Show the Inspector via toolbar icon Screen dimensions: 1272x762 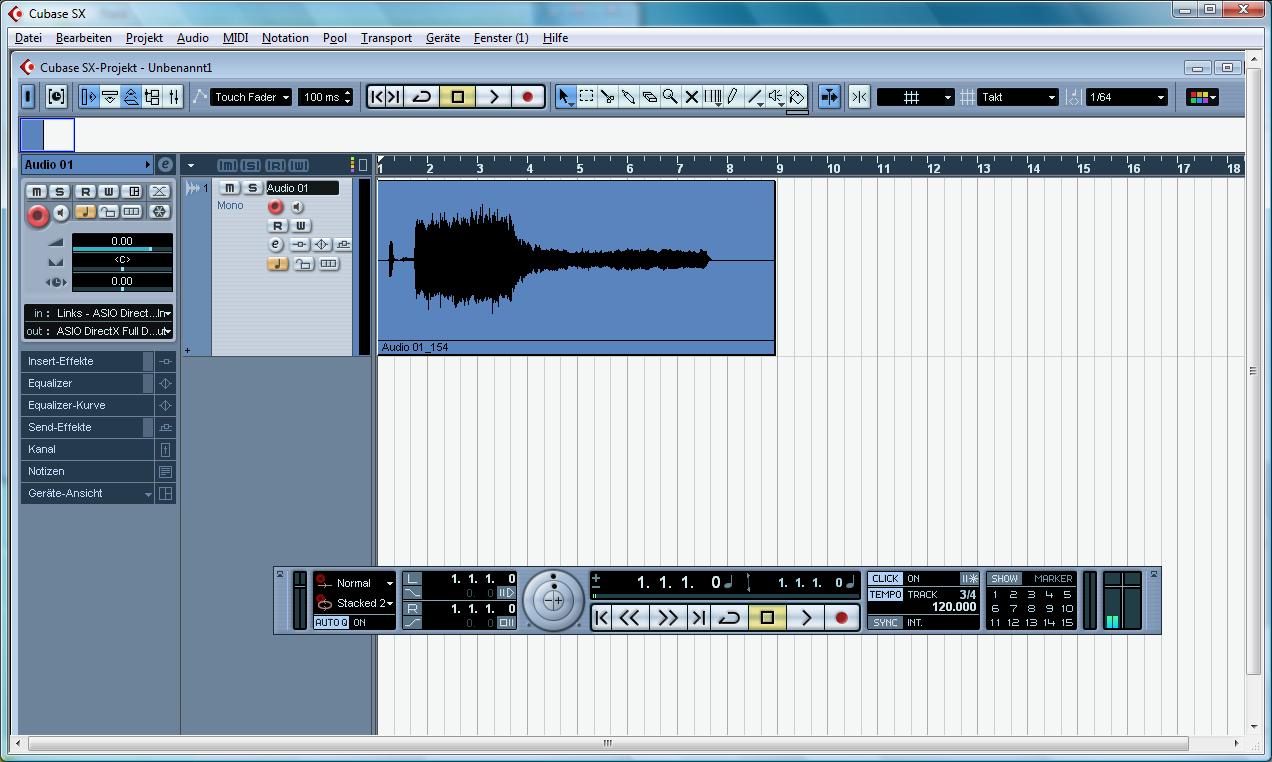[88, 97]
